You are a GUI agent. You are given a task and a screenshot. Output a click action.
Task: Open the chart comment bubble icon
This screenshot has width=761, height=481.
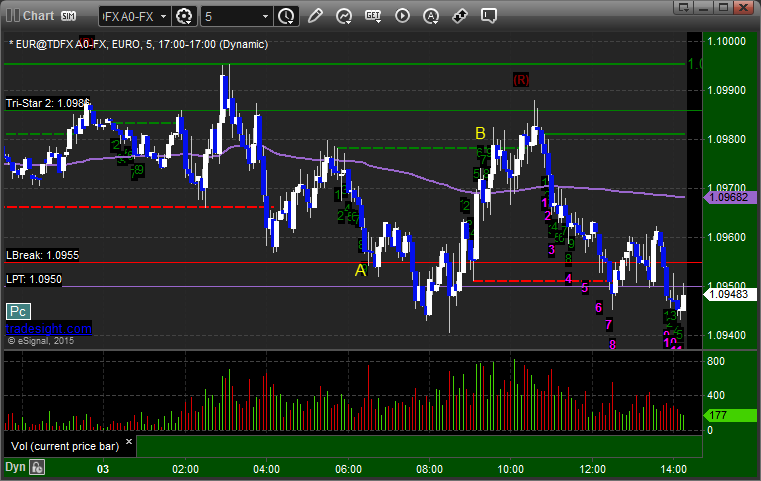point(489,16)
